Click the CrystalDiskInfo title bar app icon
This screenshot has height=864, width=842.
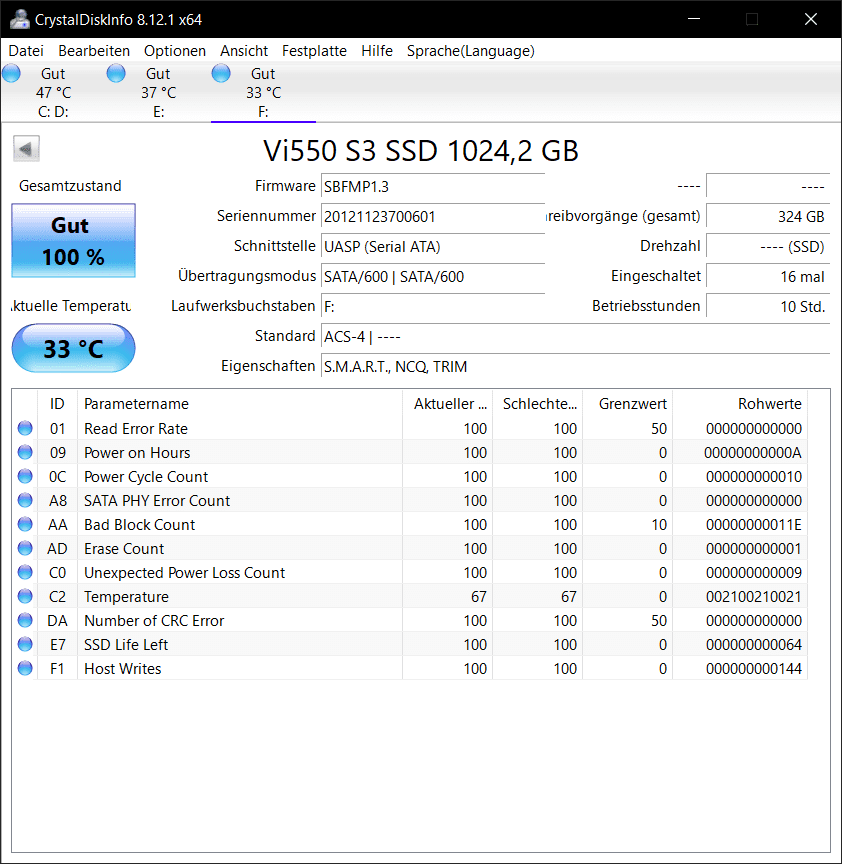[x=20, y=19]
